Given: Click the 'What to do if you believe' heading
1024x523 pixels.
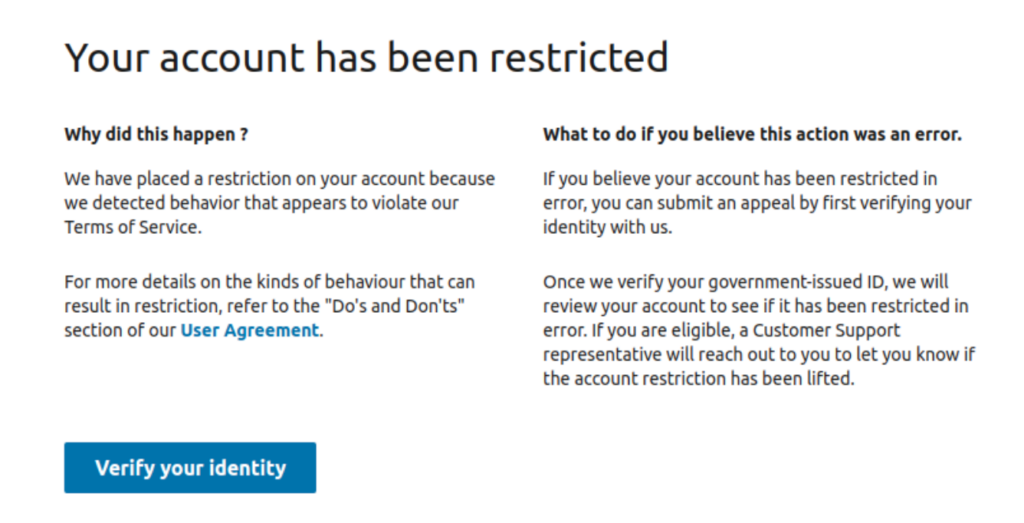Looking at the screenshot, I should point(752,135).
